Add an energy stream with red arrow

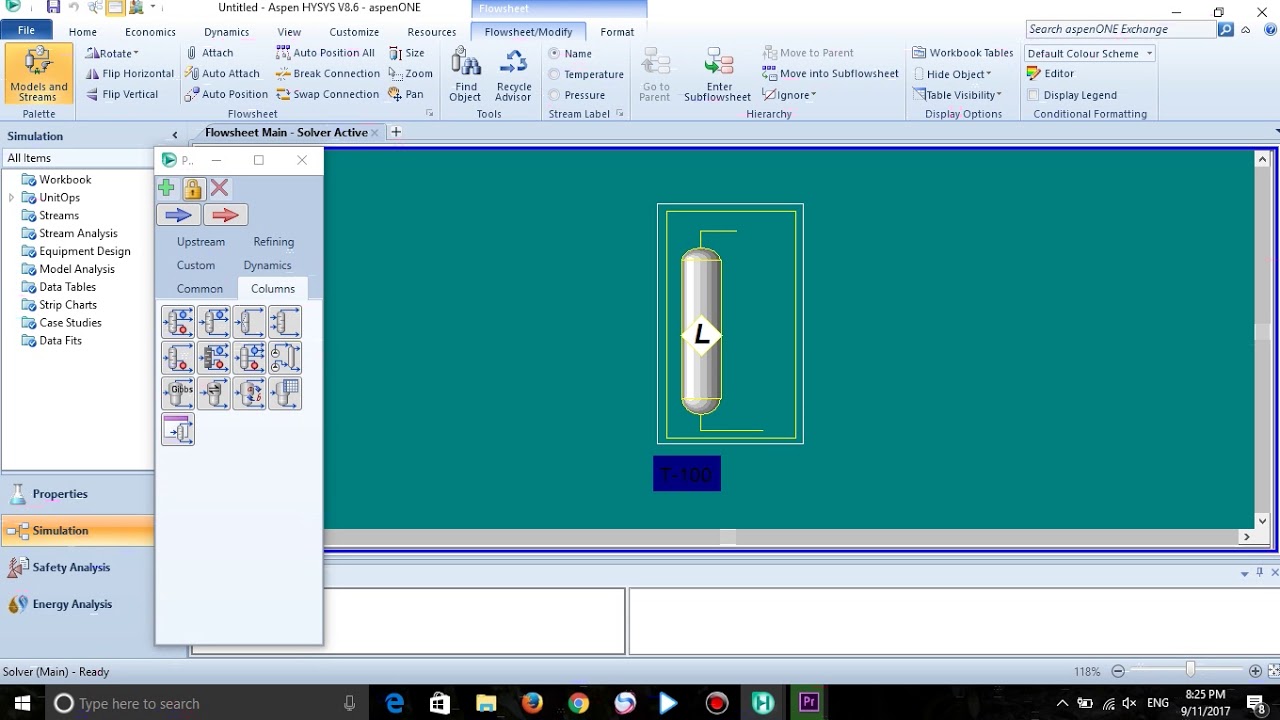pos(225,215)
